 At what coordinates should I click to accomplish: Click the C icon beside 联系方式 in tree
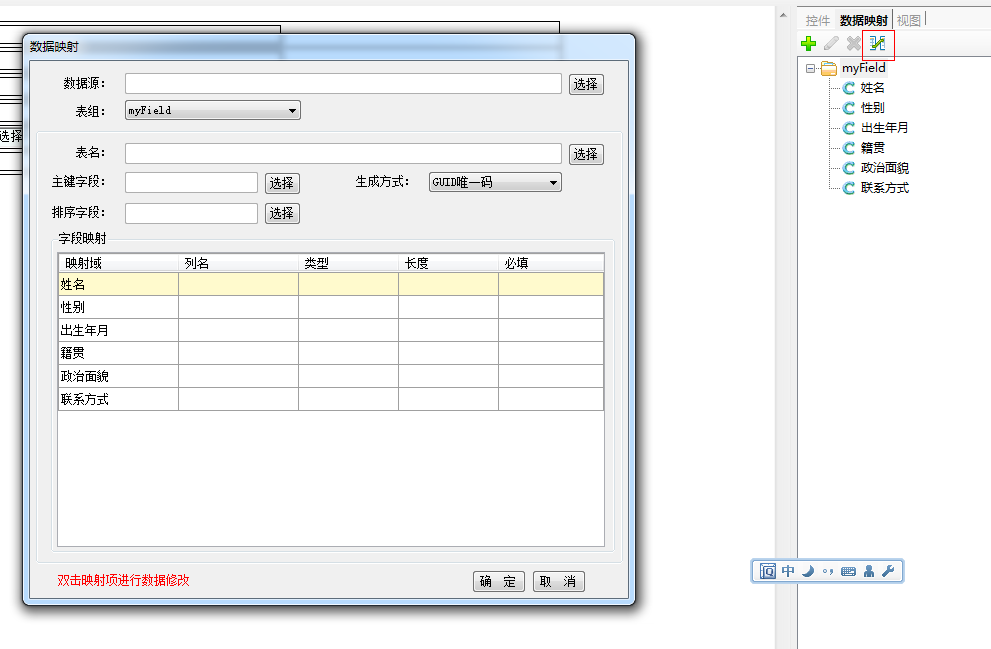[x=849, y=188]
